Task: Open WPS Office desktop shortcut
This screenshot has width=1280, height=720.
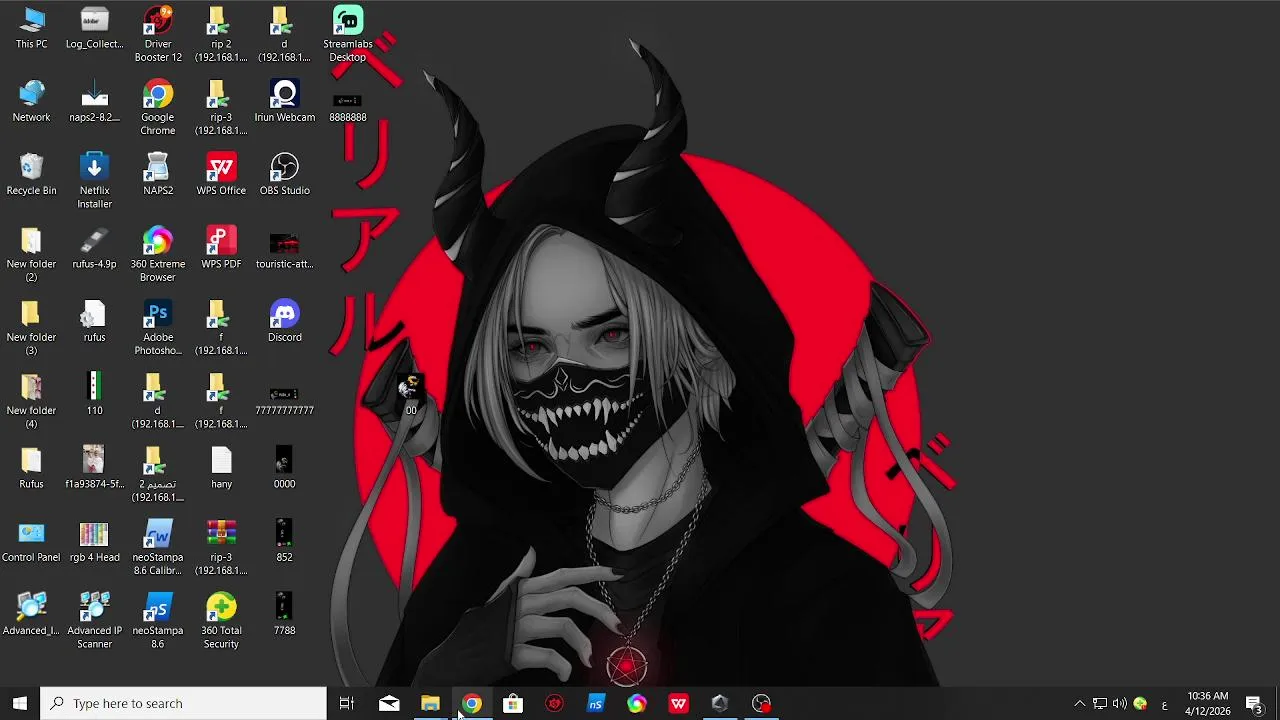Action: coord(221,174)
